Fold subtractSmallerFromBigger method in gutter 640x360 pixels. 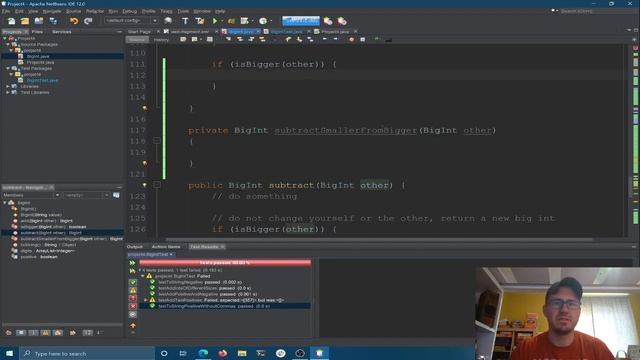(157, 140)
